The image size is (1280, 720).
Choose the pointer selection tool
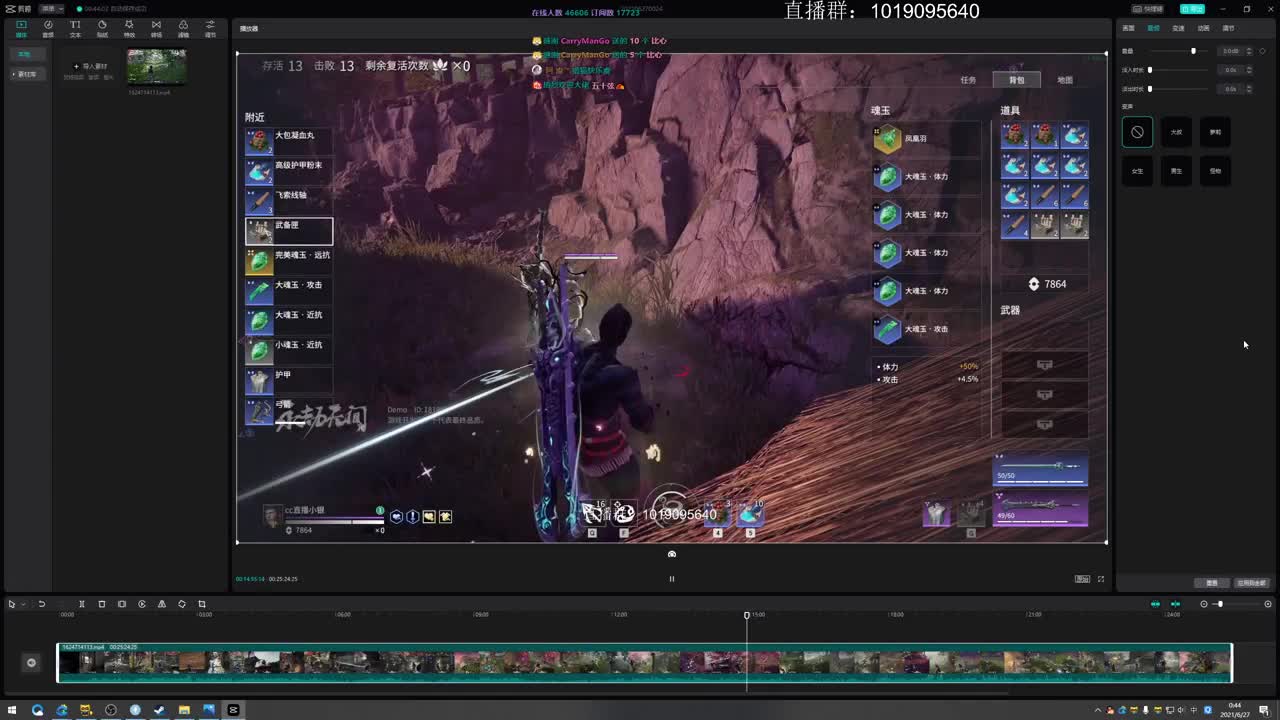tap(12, 604)
